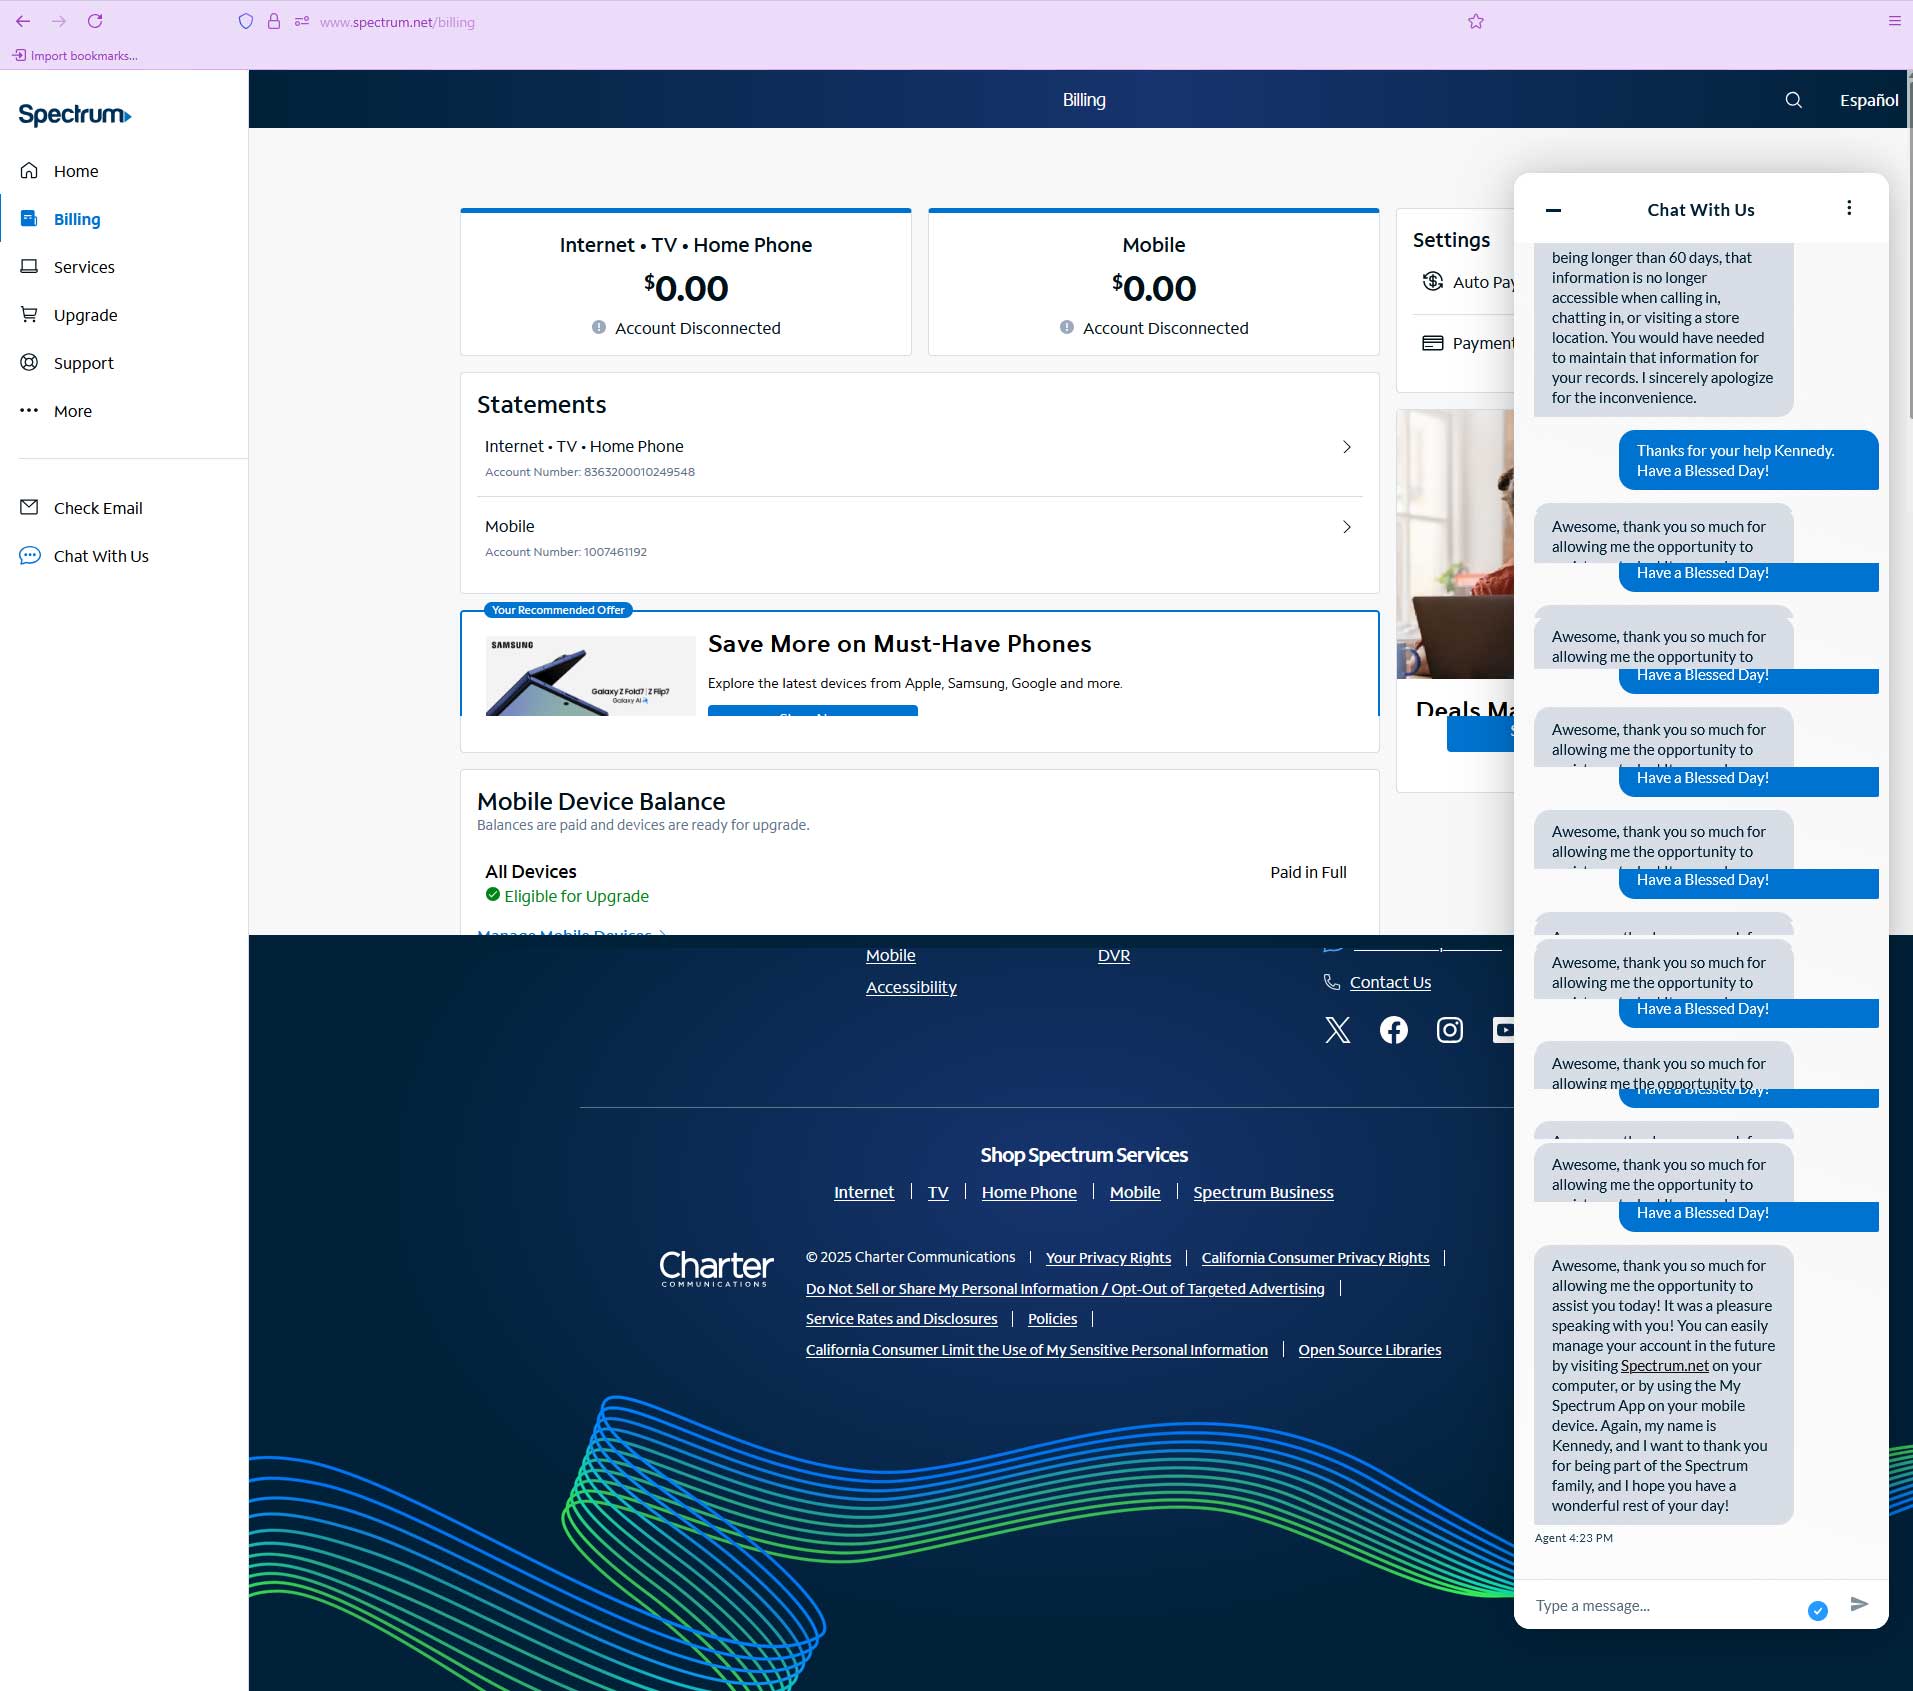1913x1691 pixels.
Task: Open Spectrum's Instagram page icon
Action: coord(1449,1030)
